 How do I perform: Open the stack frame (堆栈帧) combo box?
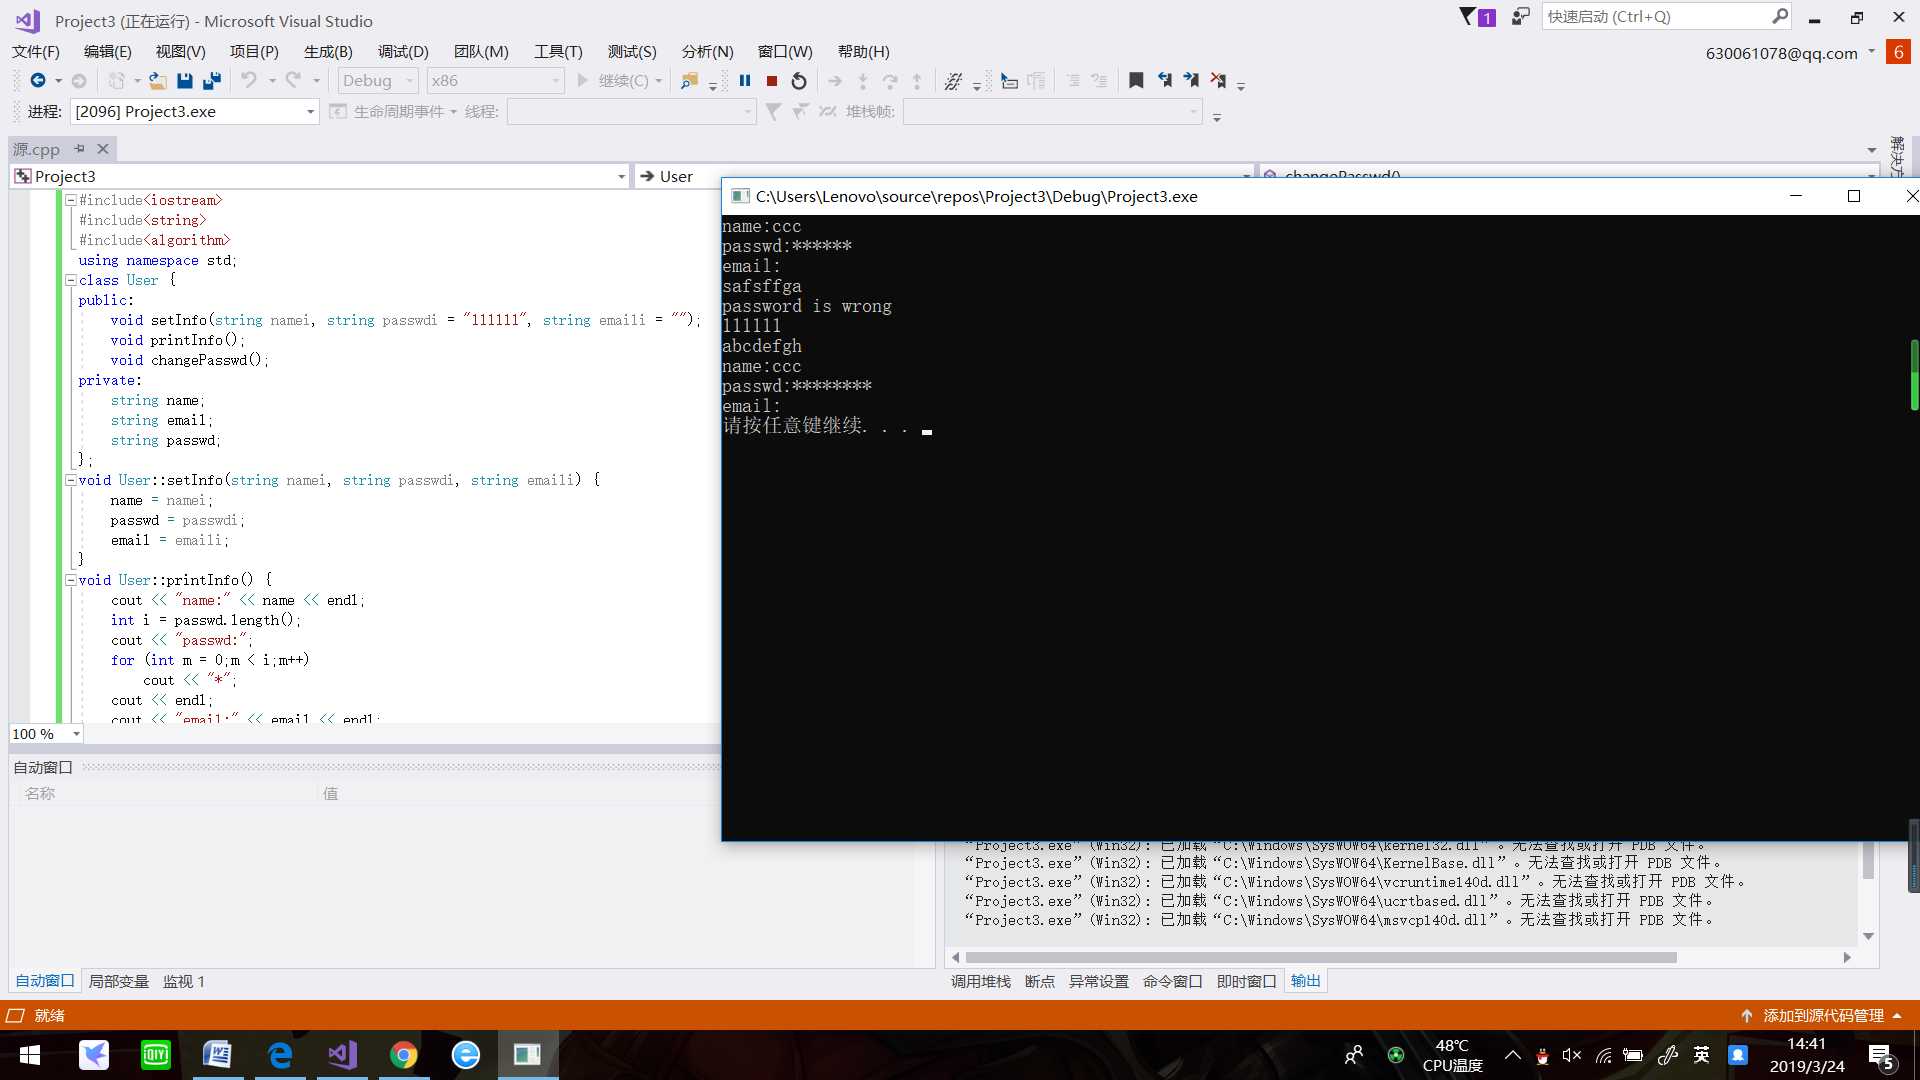click(x=1052, y=112)
